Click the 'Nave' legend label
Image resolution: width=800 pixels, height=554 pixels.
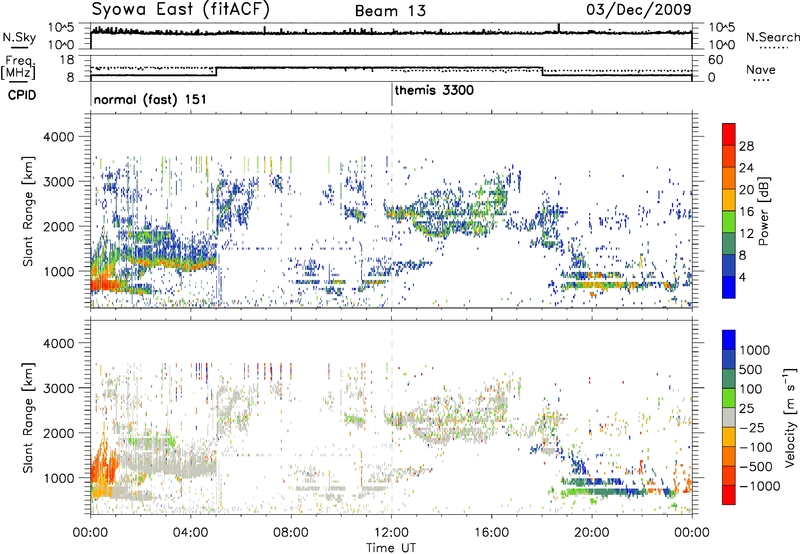tap(761, 70)
